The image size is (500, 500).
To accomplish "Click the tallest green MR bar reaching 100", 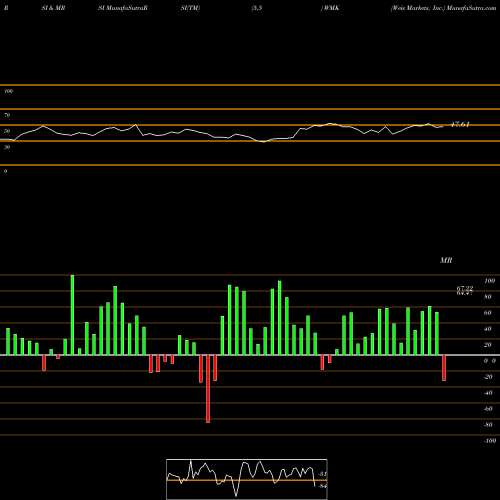I will pos(72,315).
